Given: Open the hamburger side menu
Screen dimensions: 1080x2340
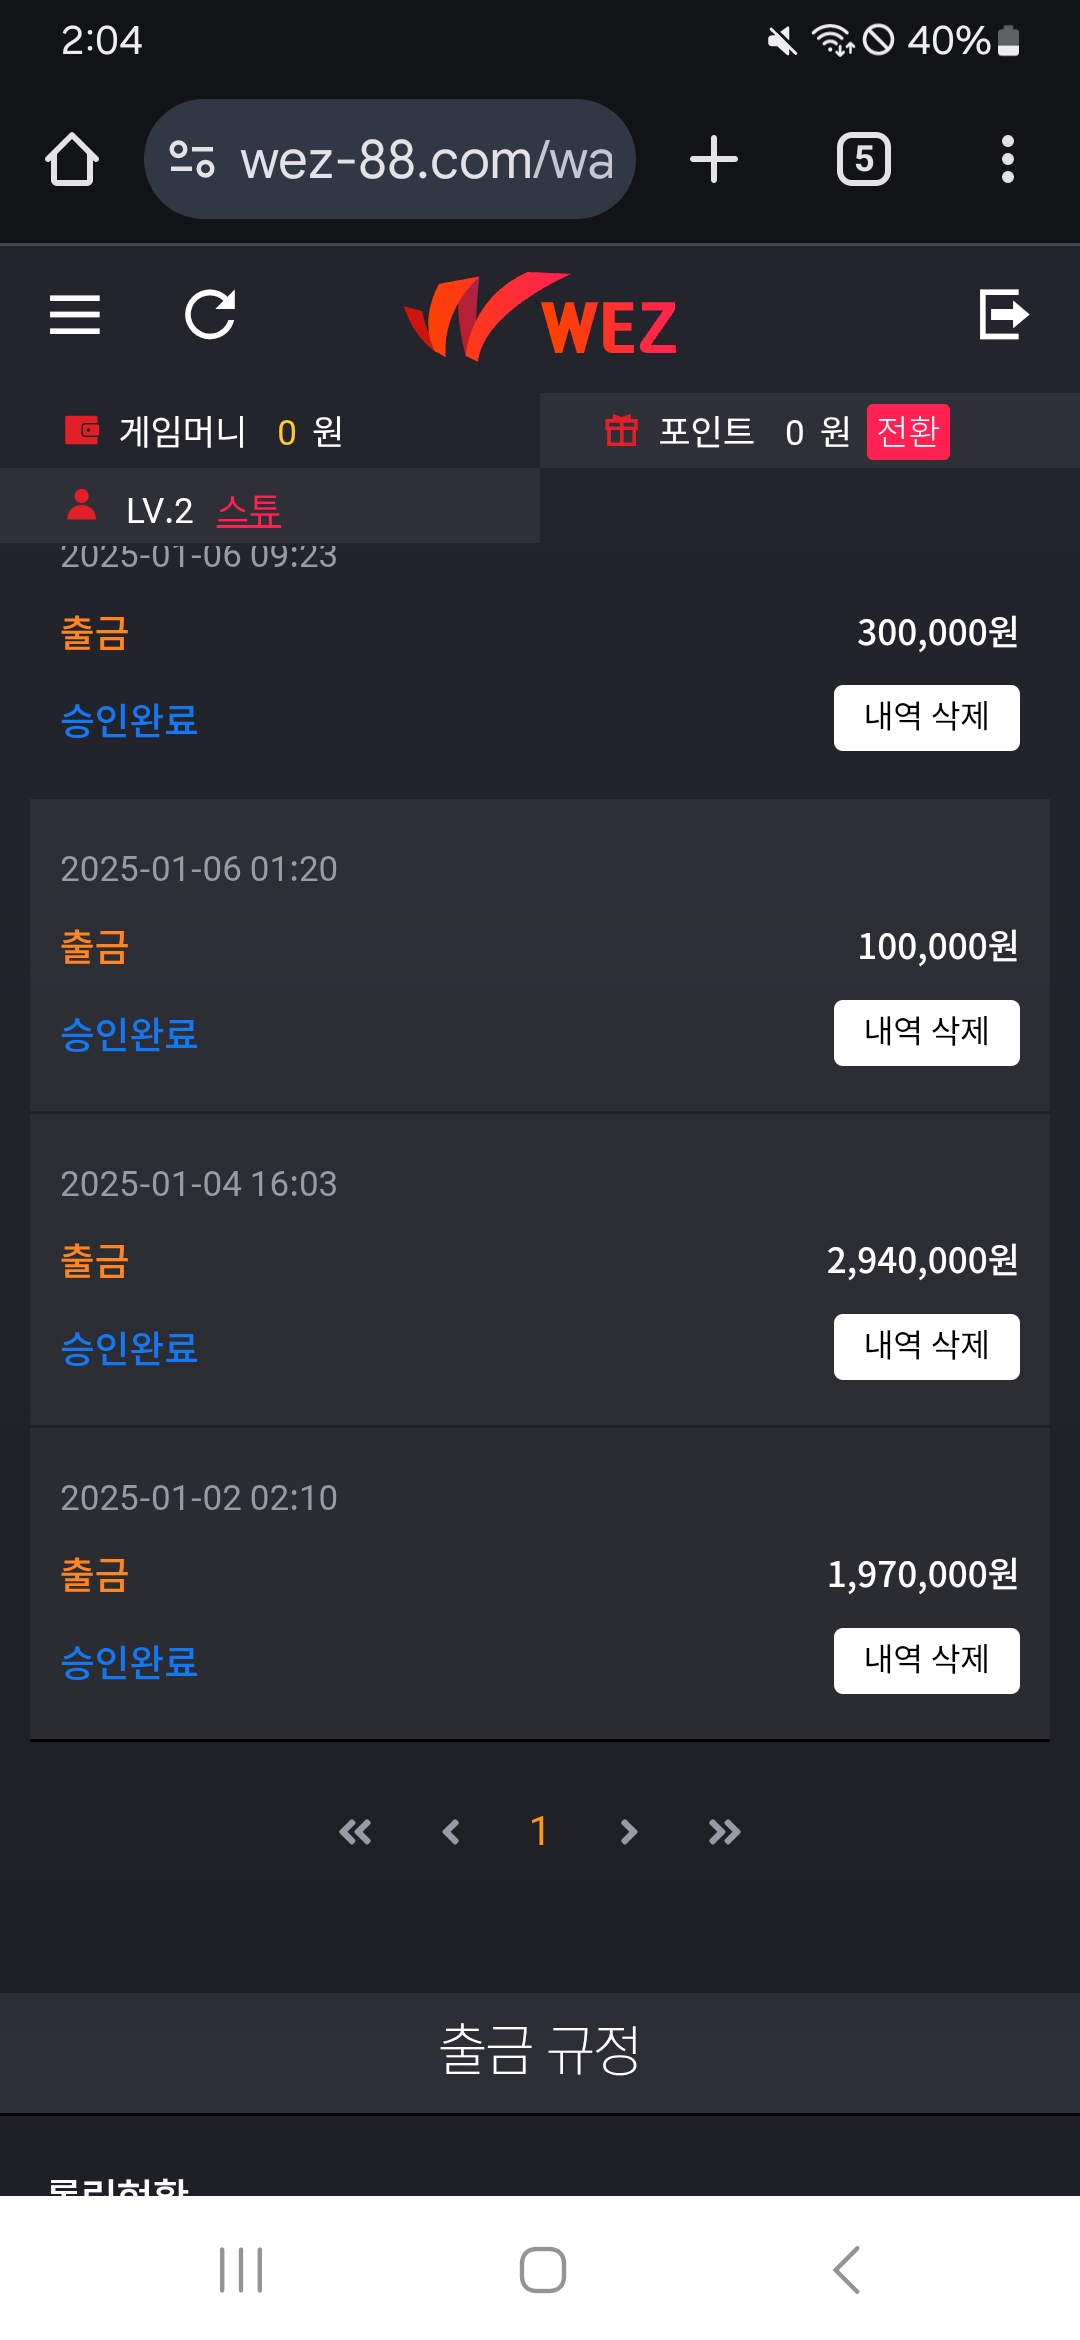Looking at the screenshot, I should click(75, 316).
